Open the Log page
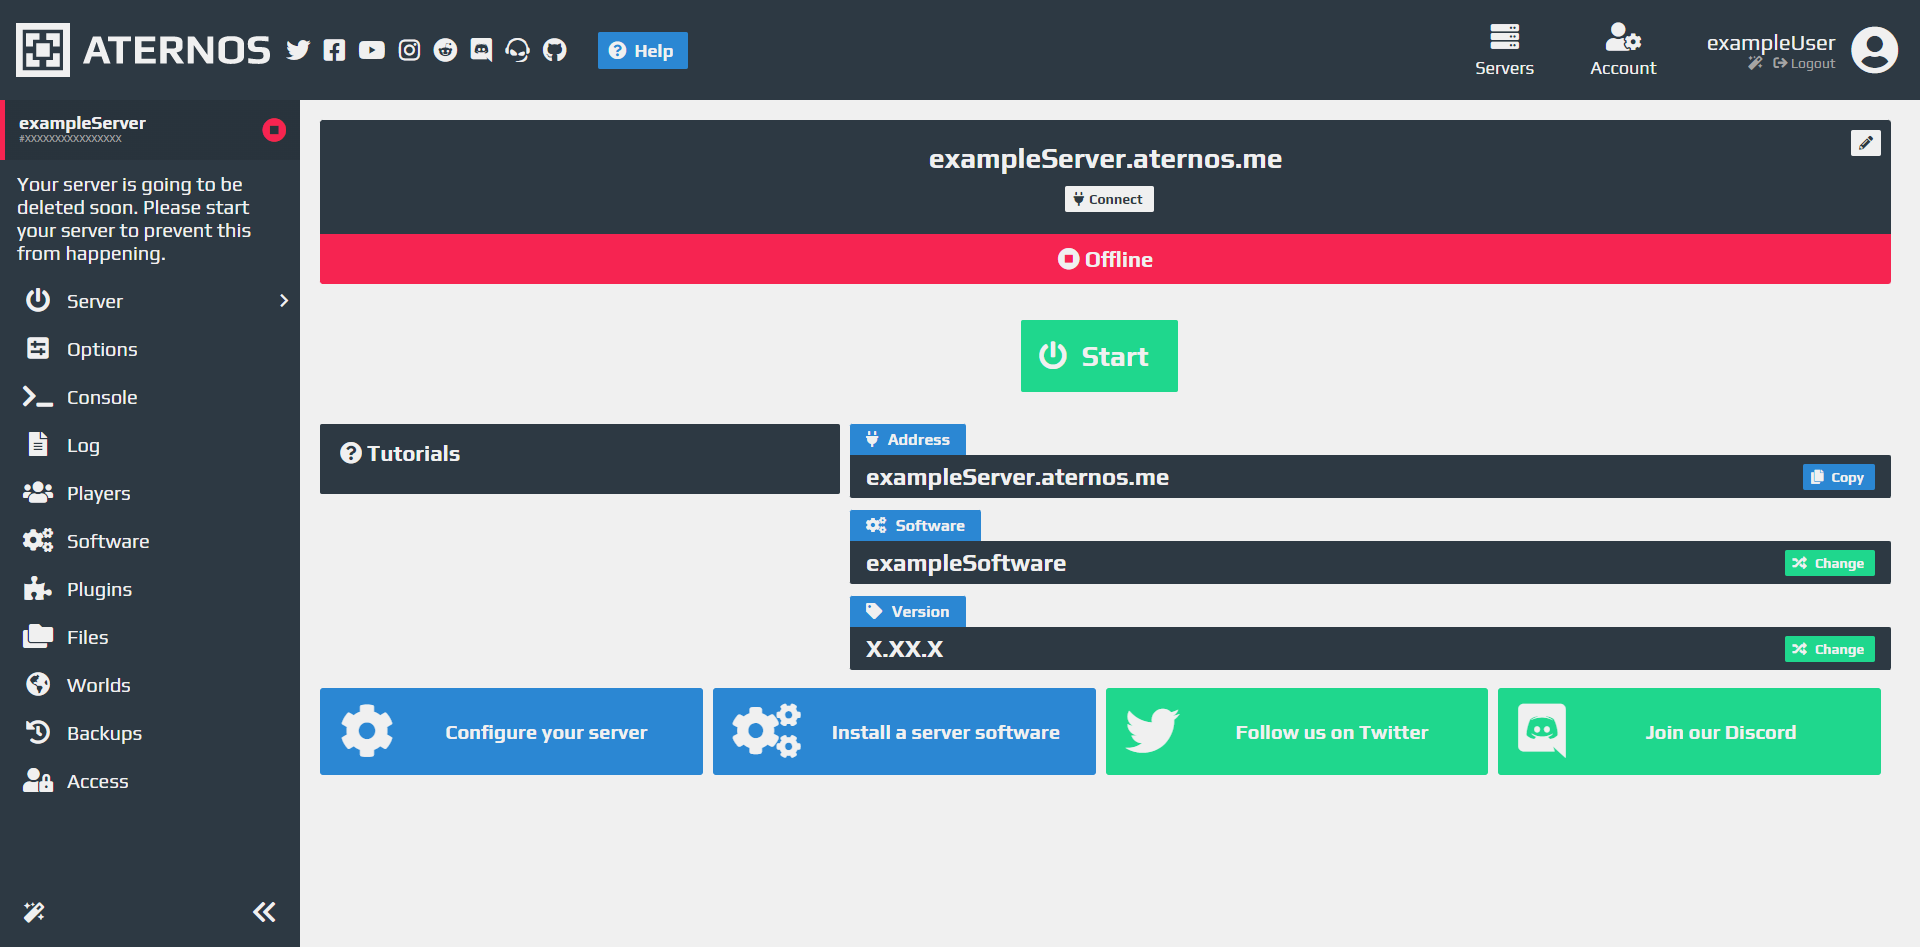 [150, 445]
